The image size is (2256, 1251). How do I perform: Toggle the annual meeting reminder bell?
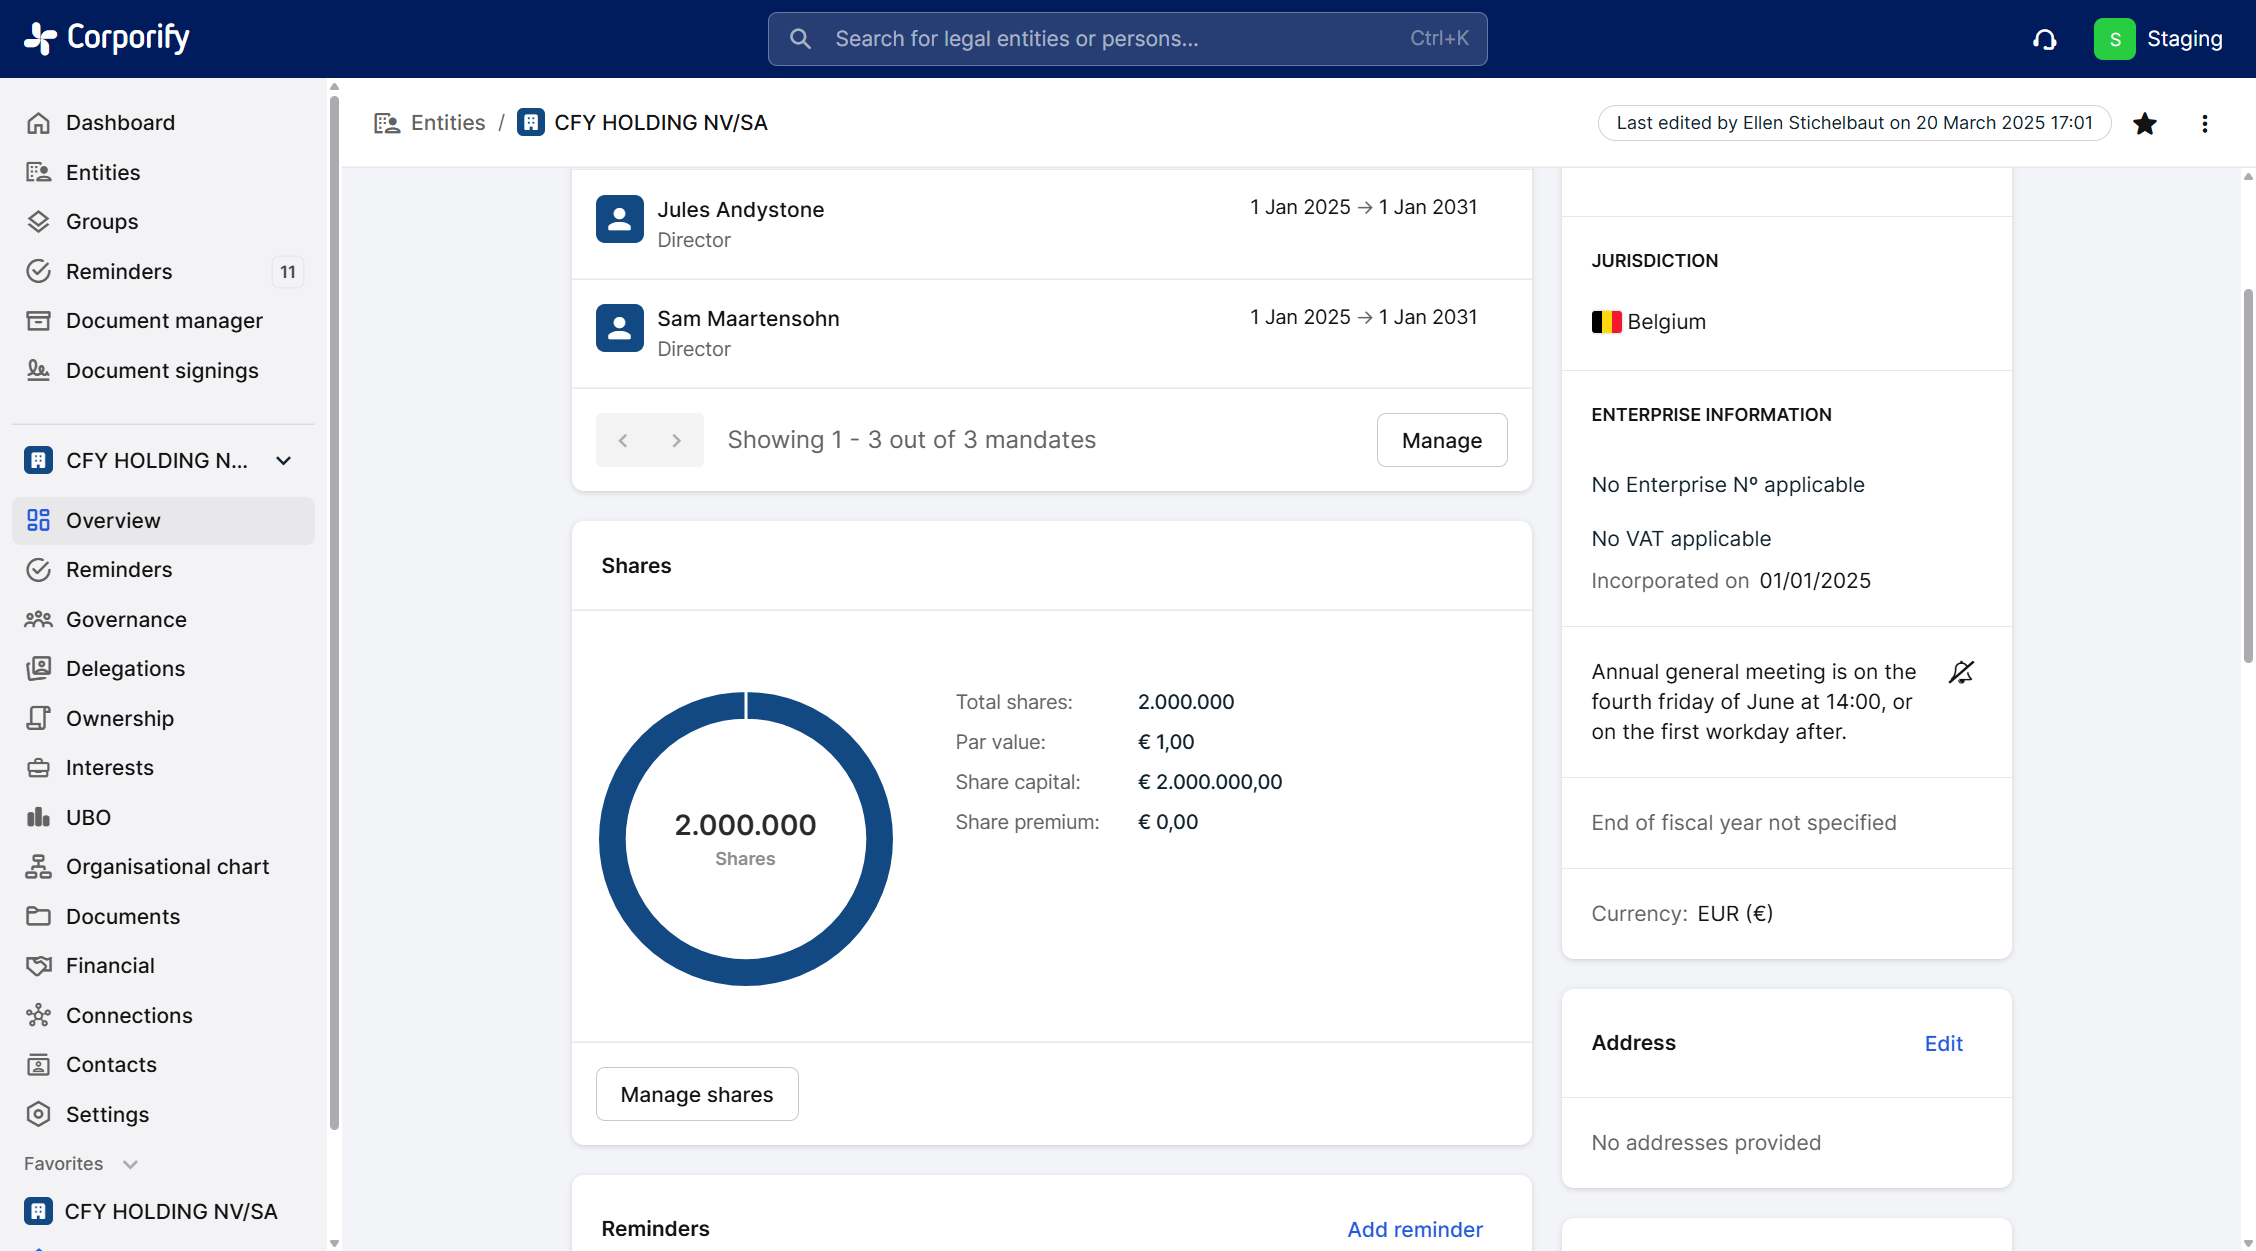1961,672
